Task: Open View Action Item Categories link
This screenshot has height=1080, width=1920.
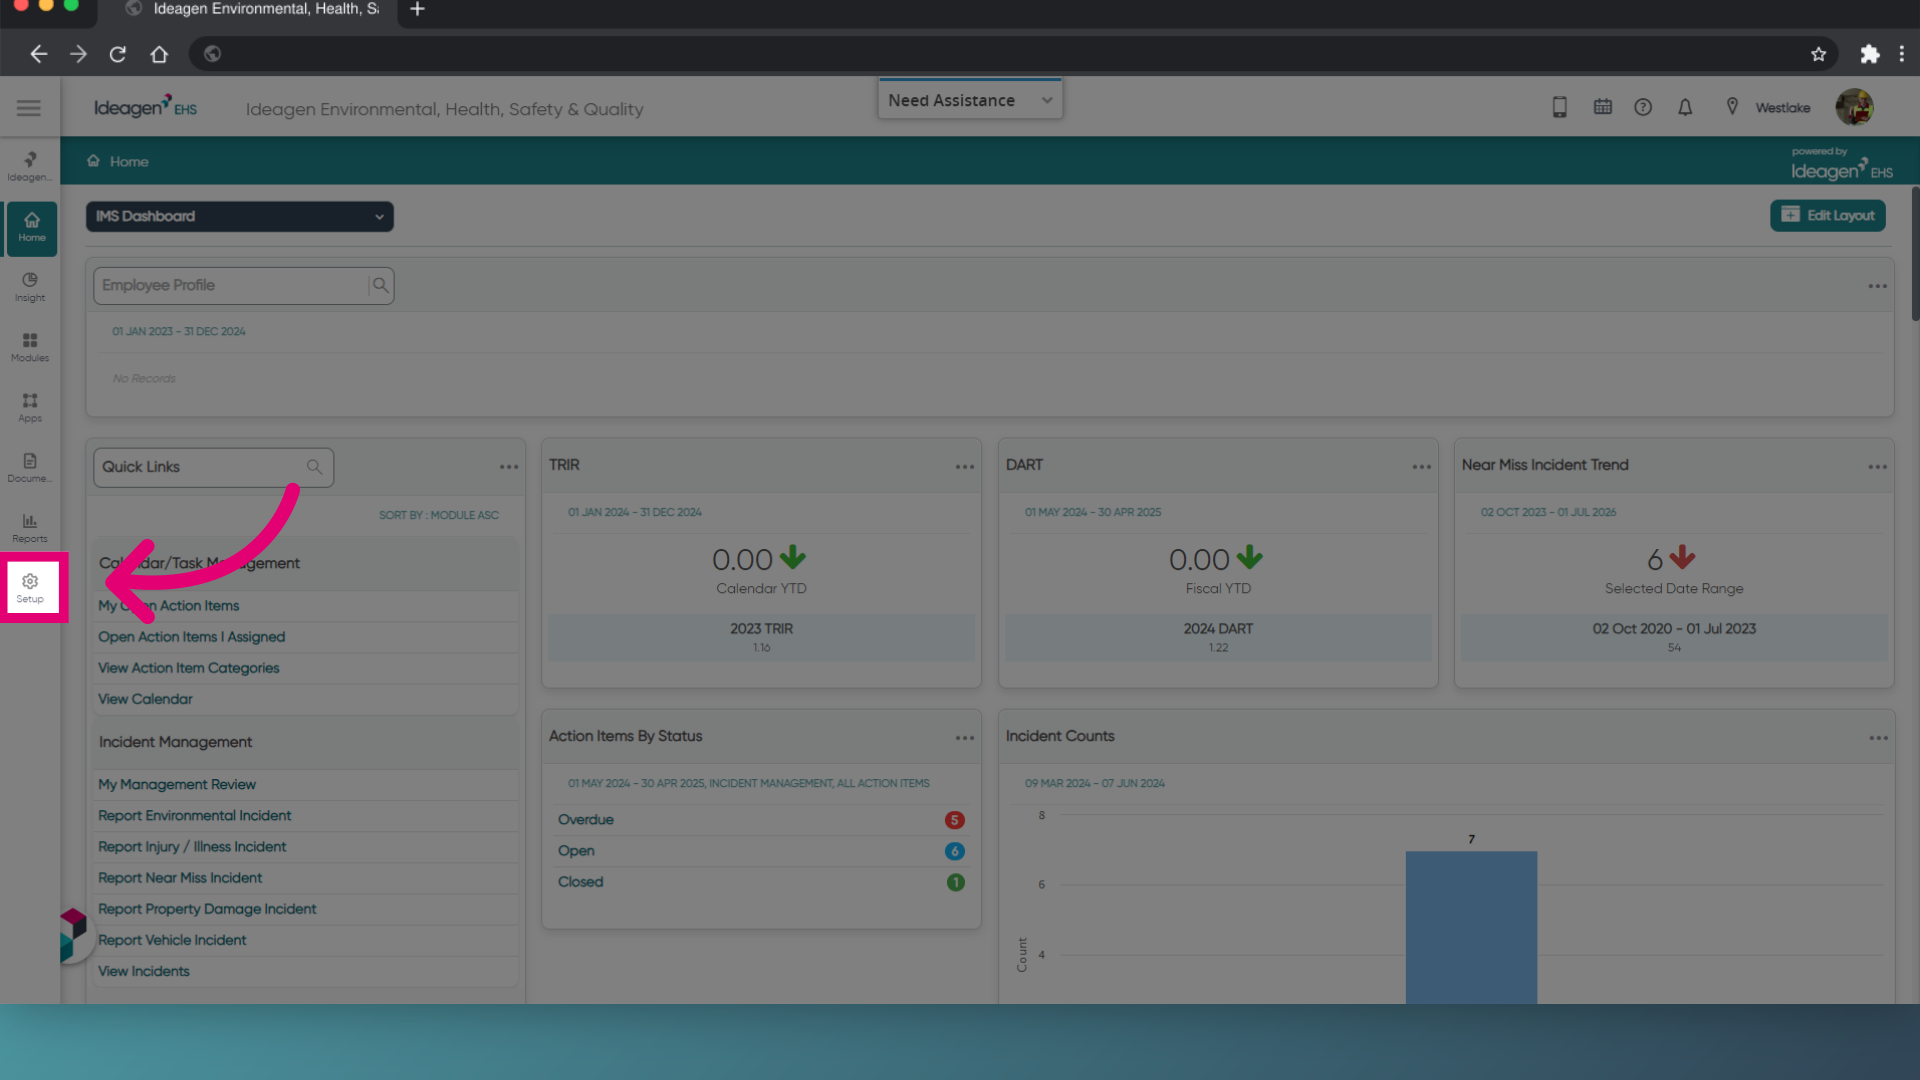Action: [x=188, y=668]
